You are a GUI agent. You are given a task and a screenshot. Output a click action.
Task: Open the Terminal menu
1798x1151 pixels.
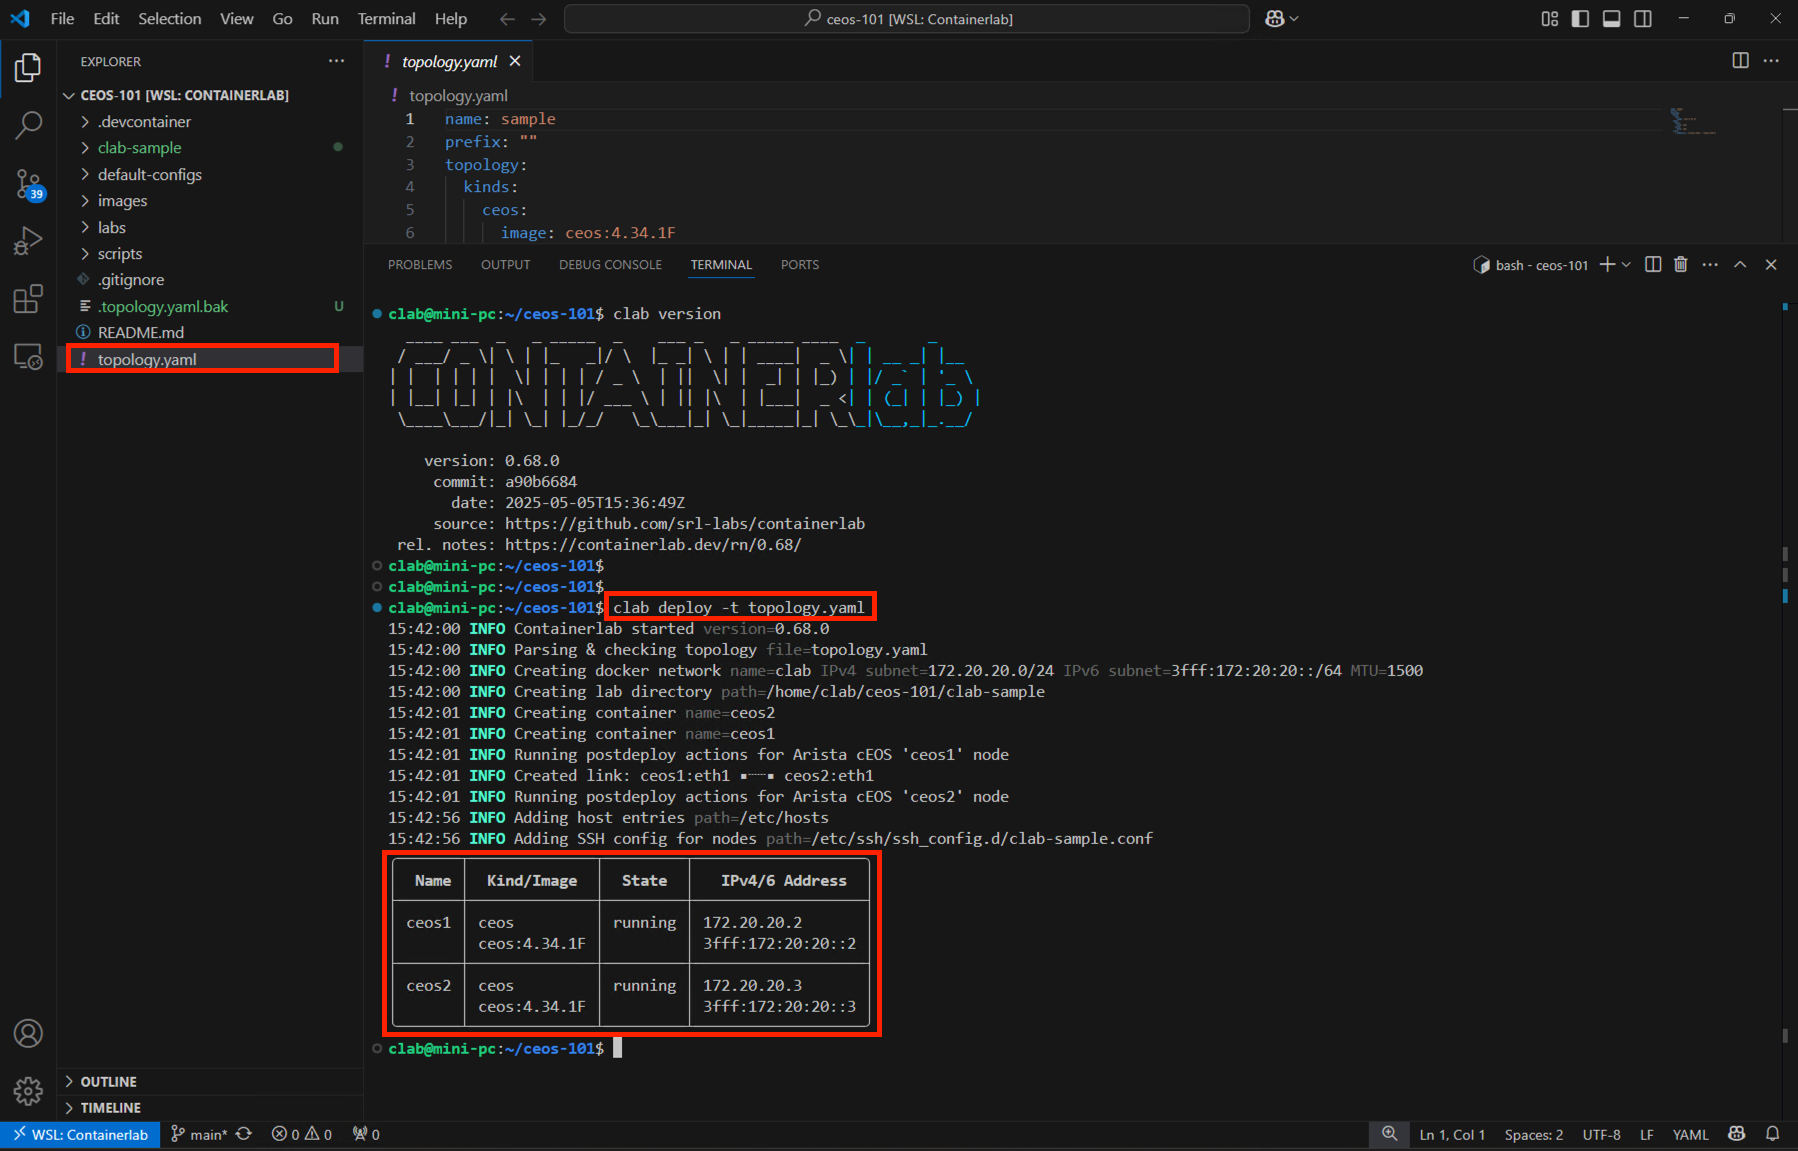click(386, 18)
